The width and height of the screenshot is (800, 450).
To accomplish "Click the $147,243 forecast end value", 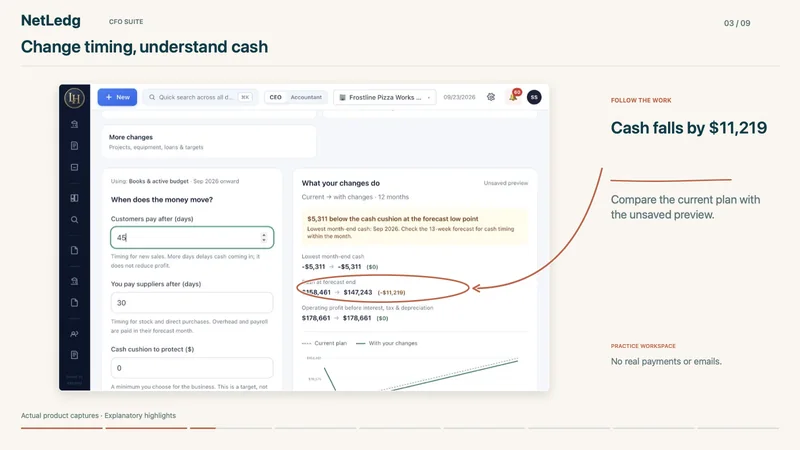I will coord(358,292).
